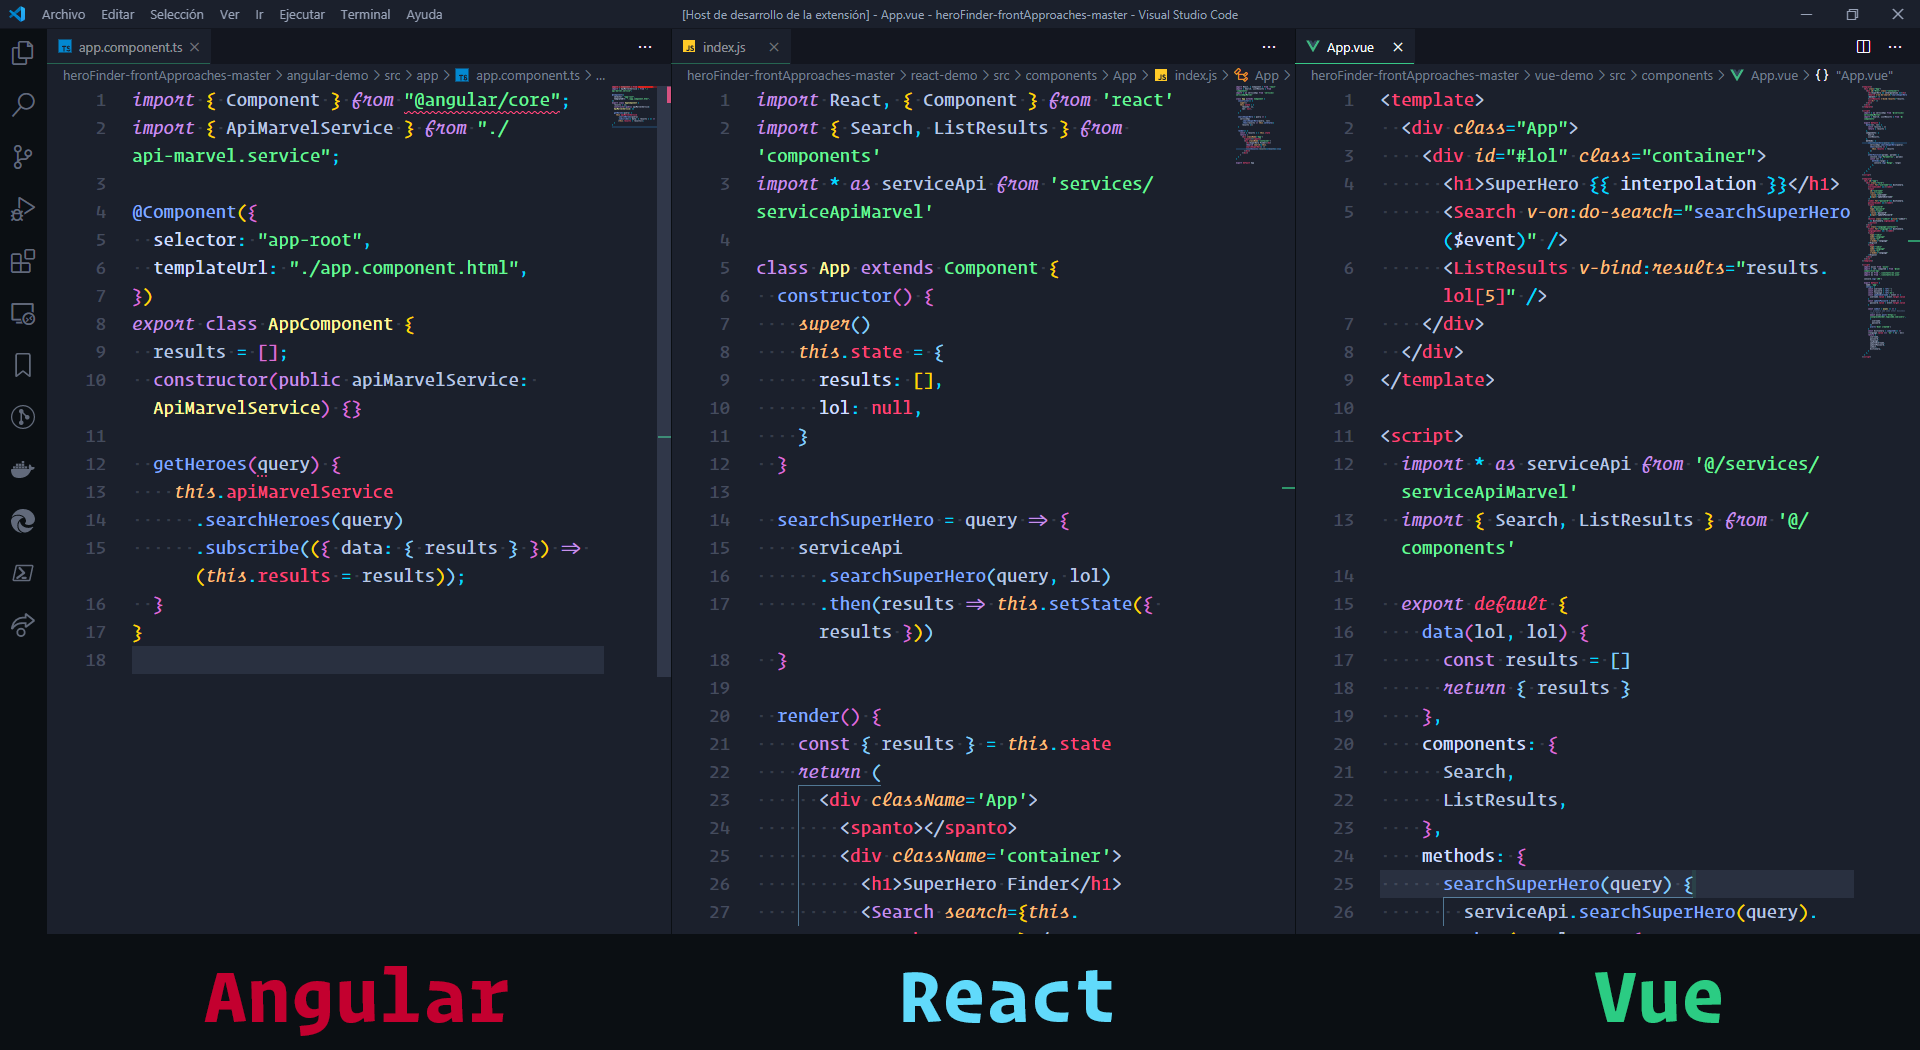Click getHeroes(query) method in Angular editor

(x=236, y=464)
